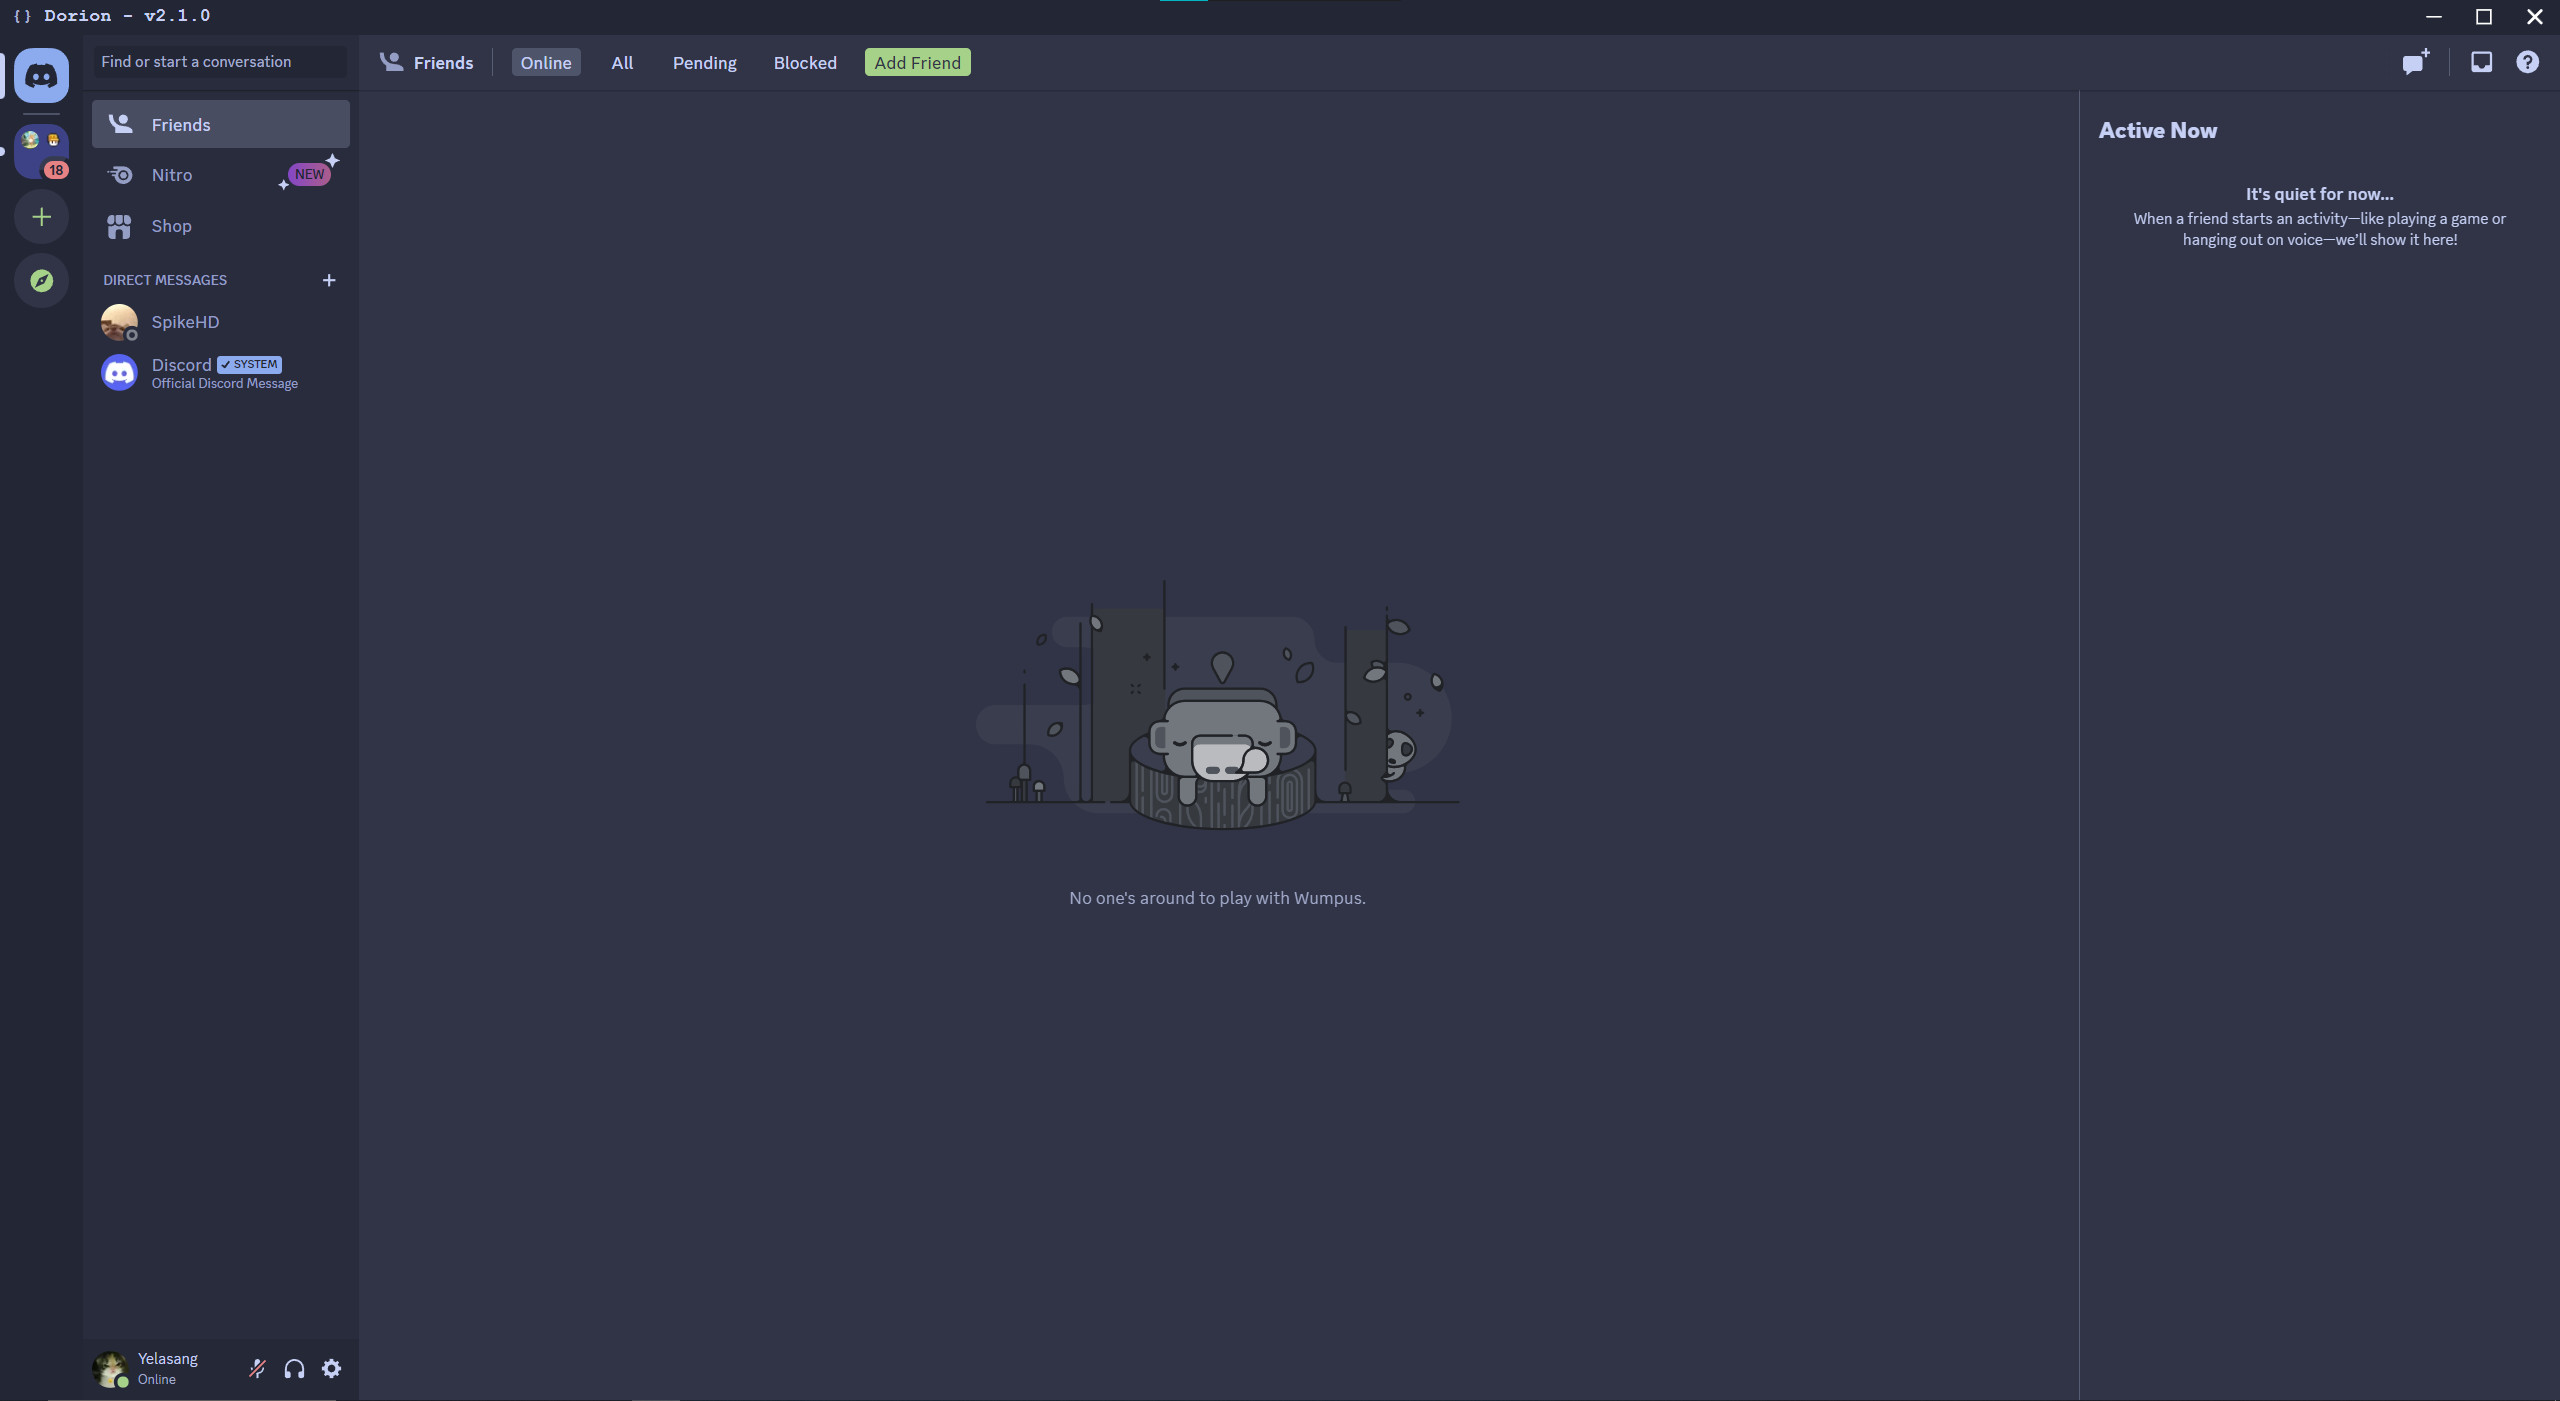Image resolution: width=2560 pixels, height=1401 pixels.
Task: Click the Active Now heading
Action: click(2157, 130)
